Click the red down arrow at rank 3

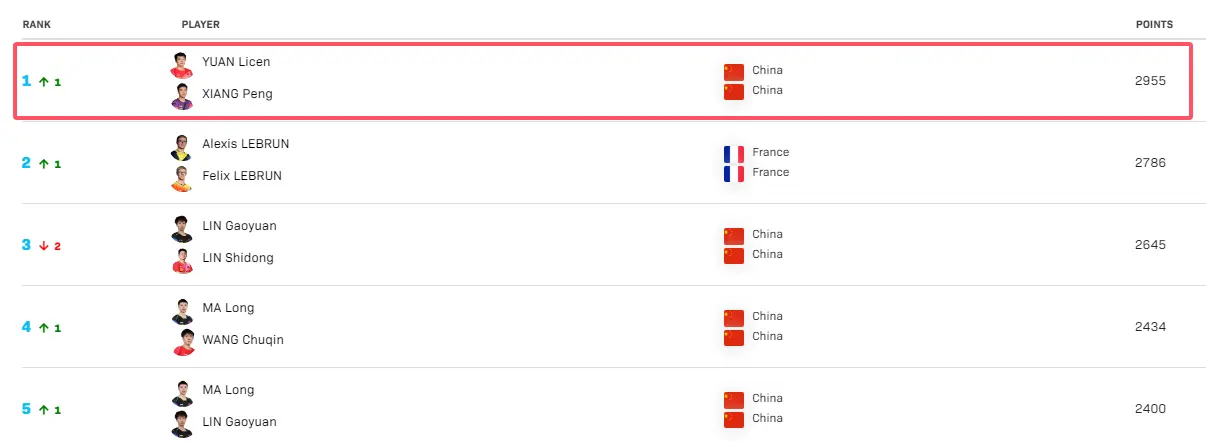point(44,246)
